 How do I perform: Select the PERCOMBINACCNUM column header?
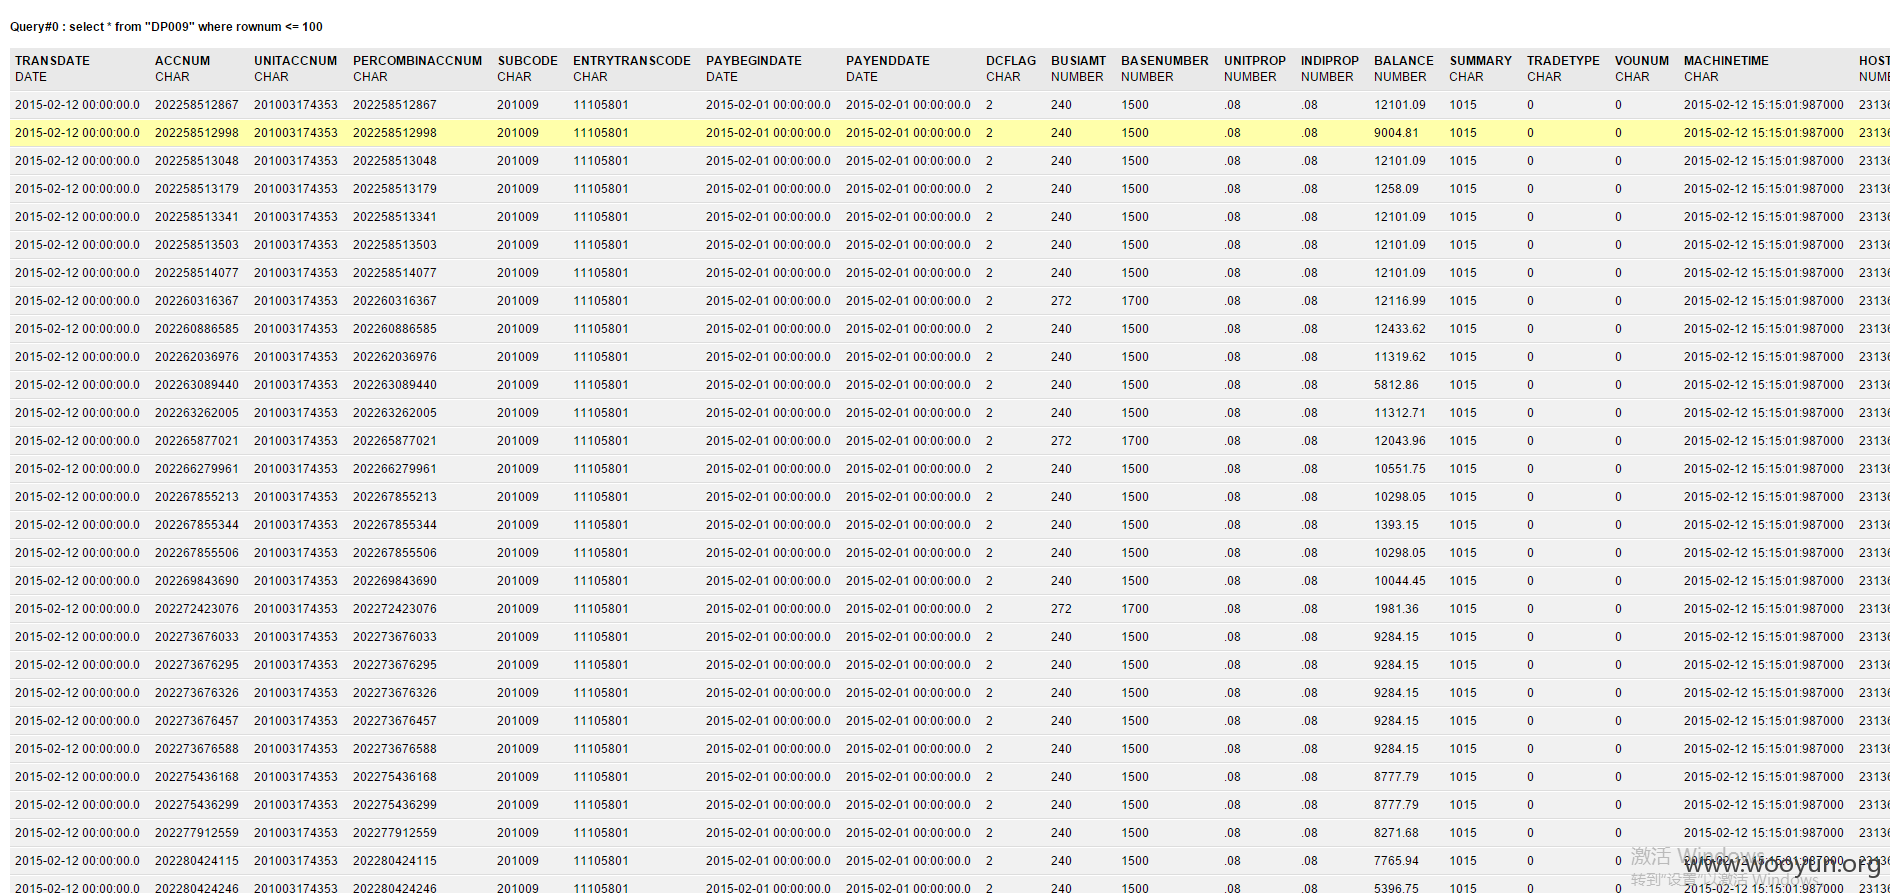[417, 61]
